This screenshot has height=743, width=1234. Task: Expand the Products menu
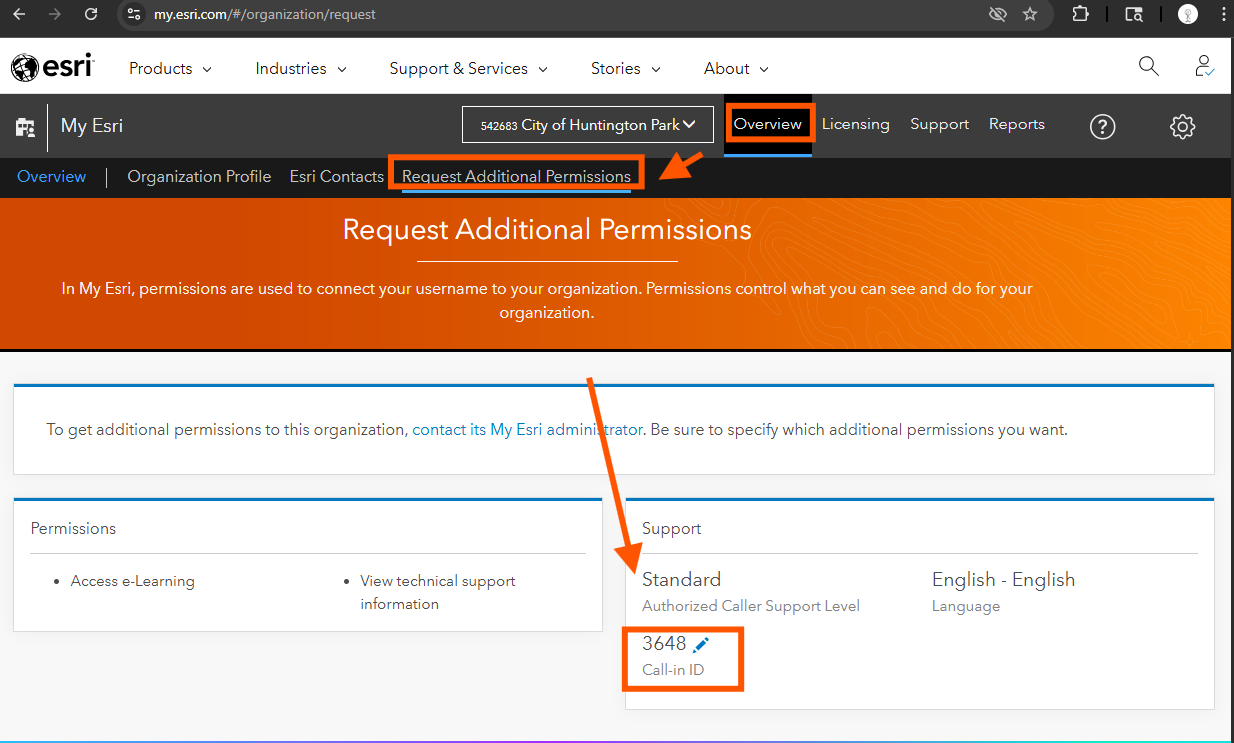[x=170, y=68]
